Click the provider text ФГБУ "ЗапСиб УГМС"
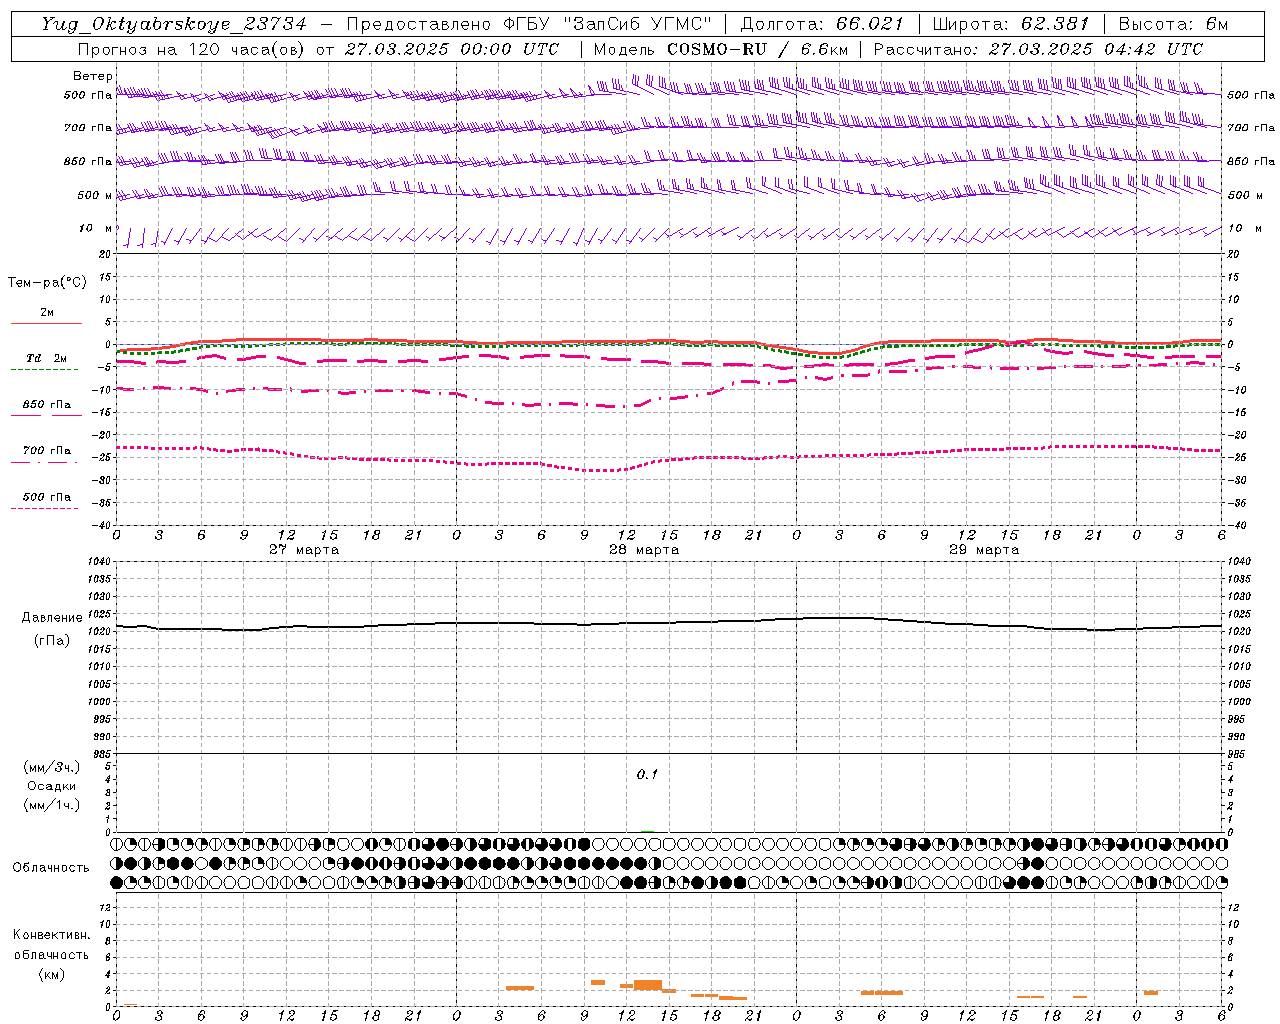 coord(606,24)
